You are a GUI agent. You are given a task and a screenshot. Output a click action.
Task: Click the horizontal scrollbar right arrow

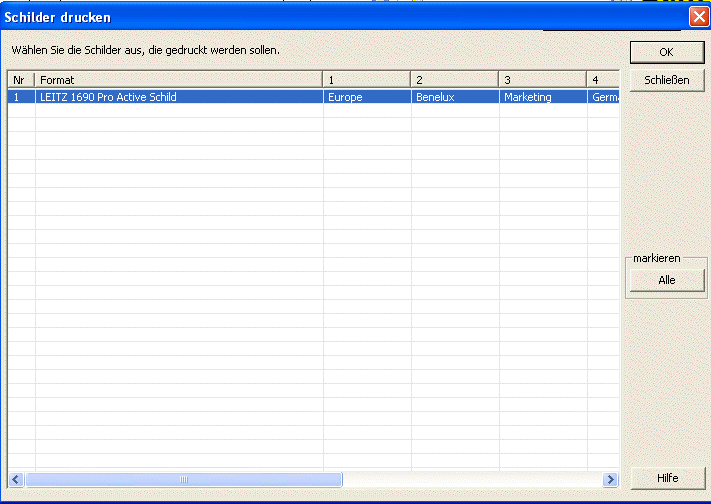pos(611,479)
